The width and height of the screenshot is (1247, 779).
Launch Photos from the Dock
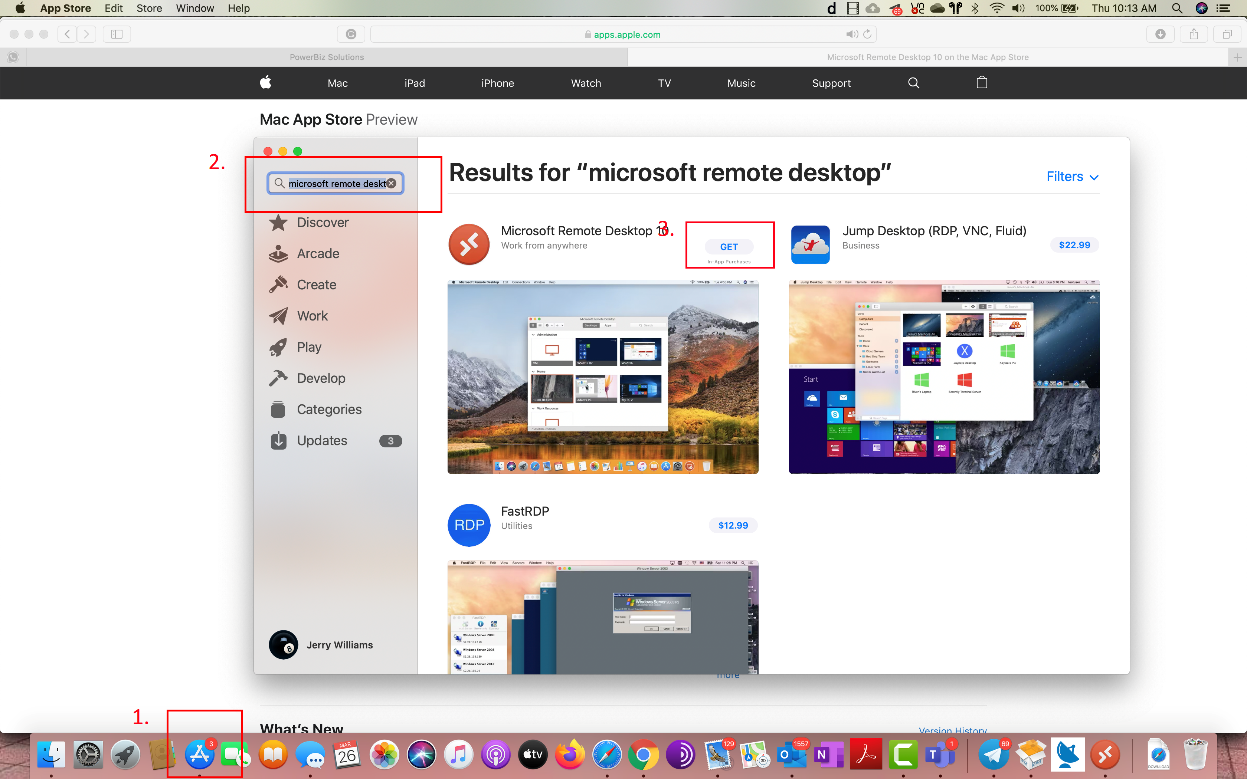384,755
